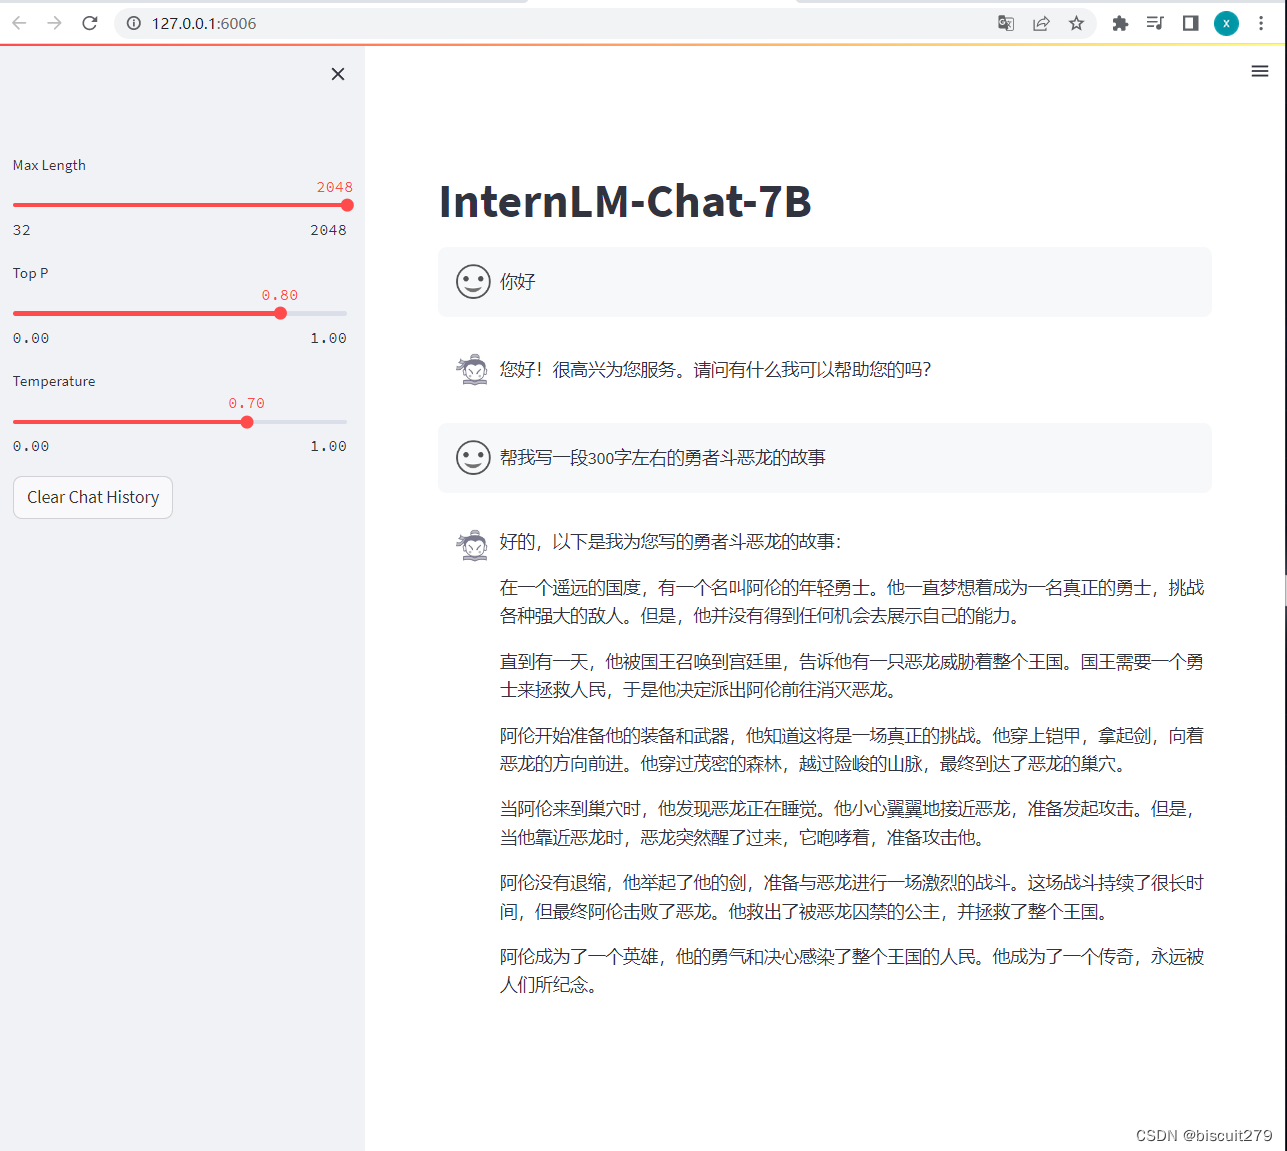The image size is (1287, 1151).
Task: Open the user profile avatar
Action: (x=1226, y=23)
